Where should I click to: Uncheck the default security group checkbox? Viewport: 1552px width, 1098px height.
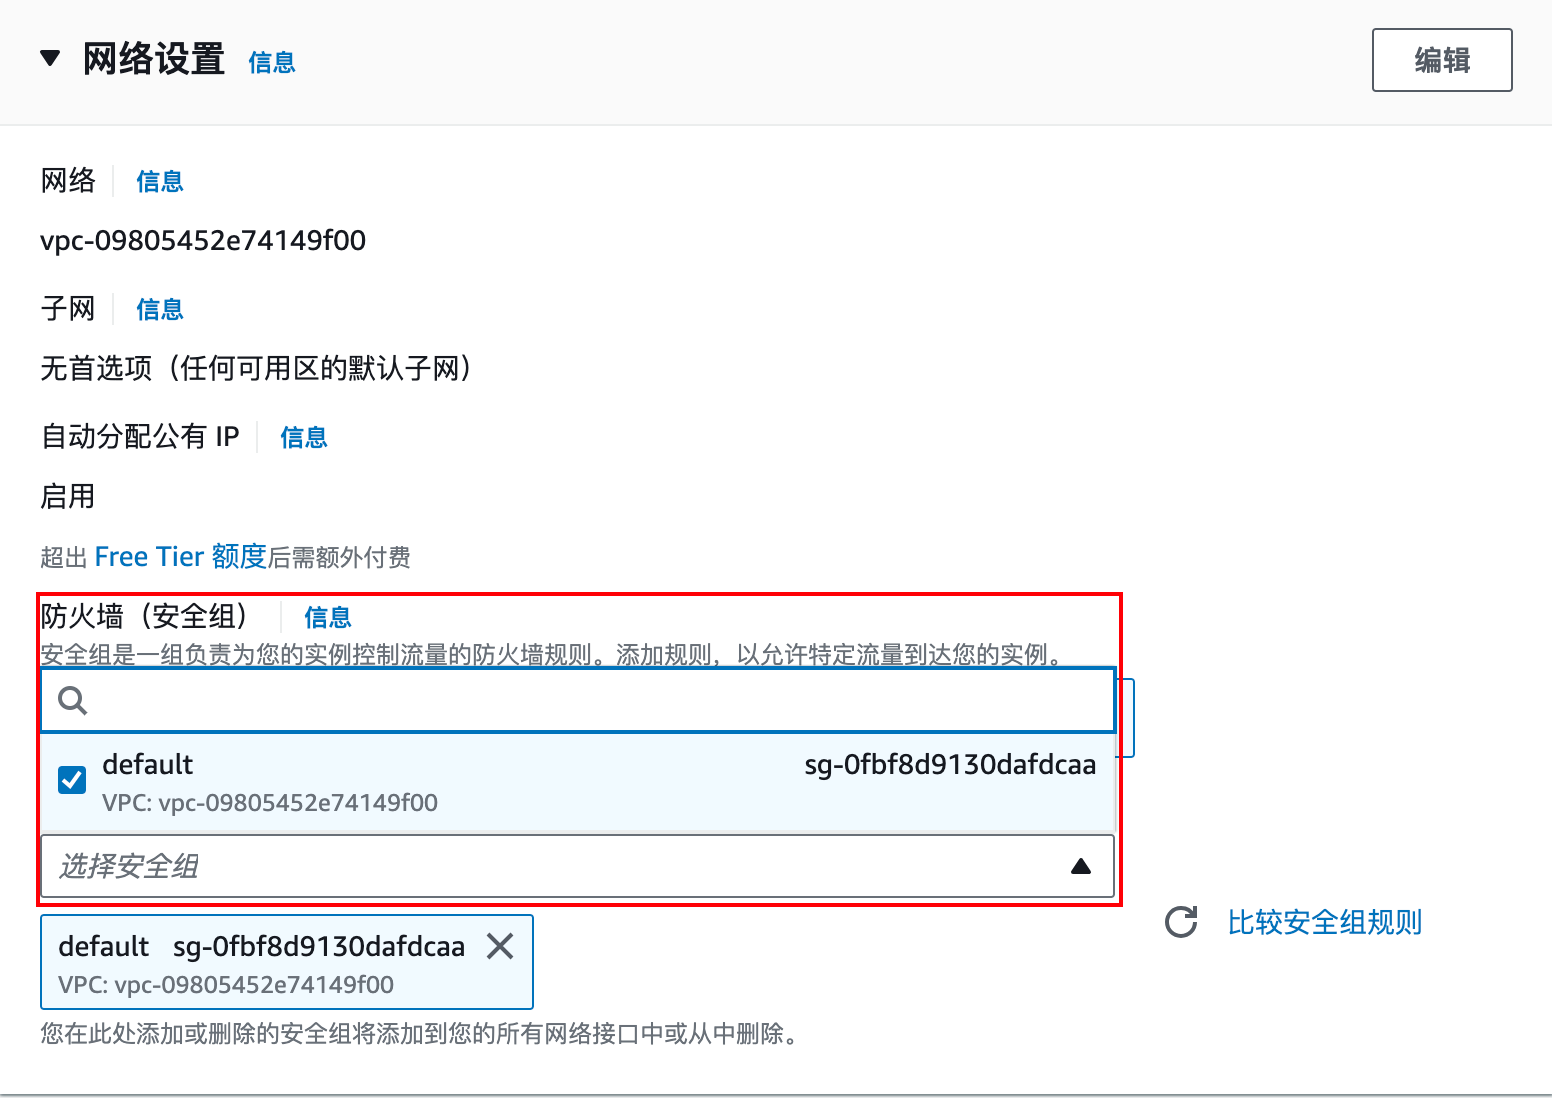[72, 780]
